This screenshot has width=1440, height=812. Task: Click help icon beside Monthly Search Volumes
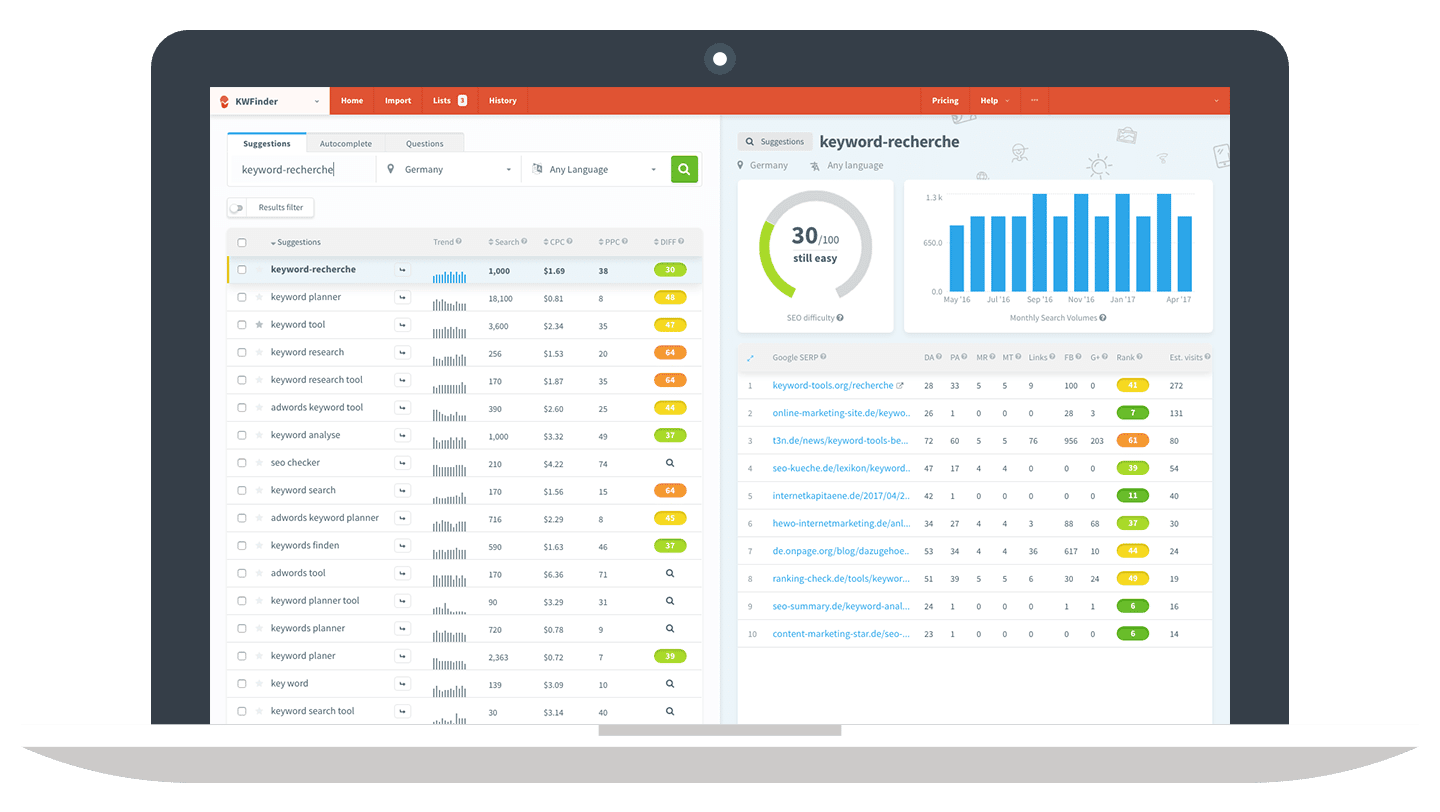click(1103, 318)
